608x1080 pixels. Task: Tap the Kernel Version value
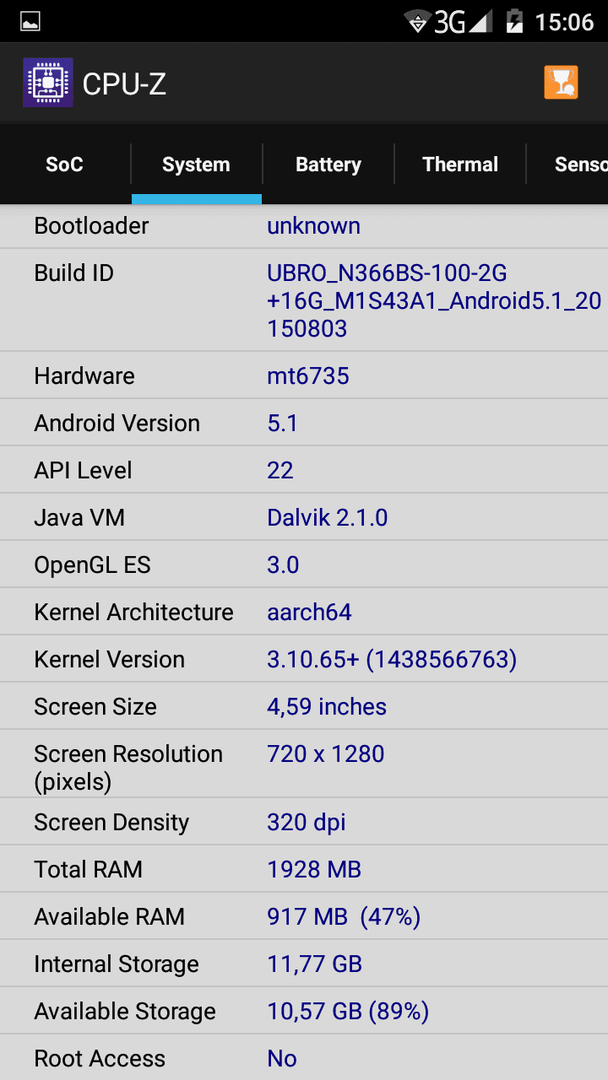[392, 659]
